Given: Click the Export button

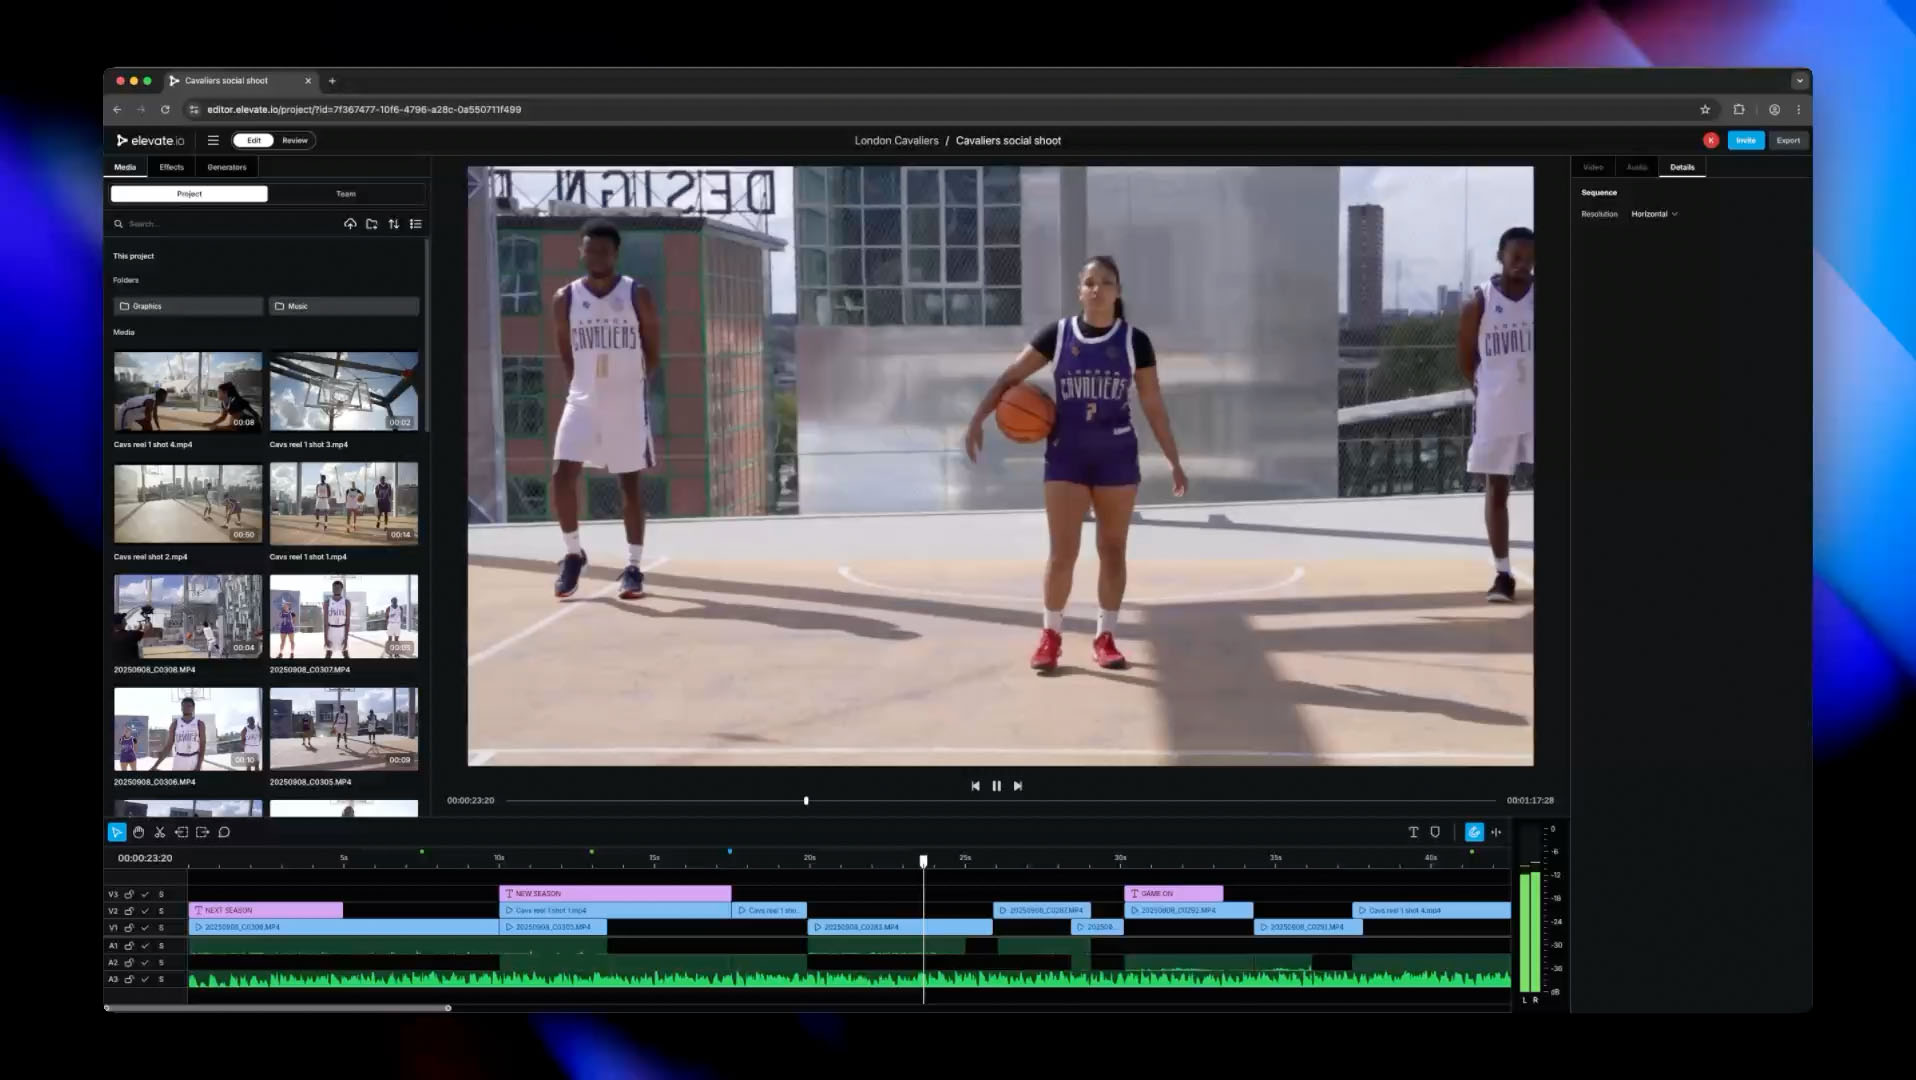Looking at the screenshot, I should (x=1788, y=141).
